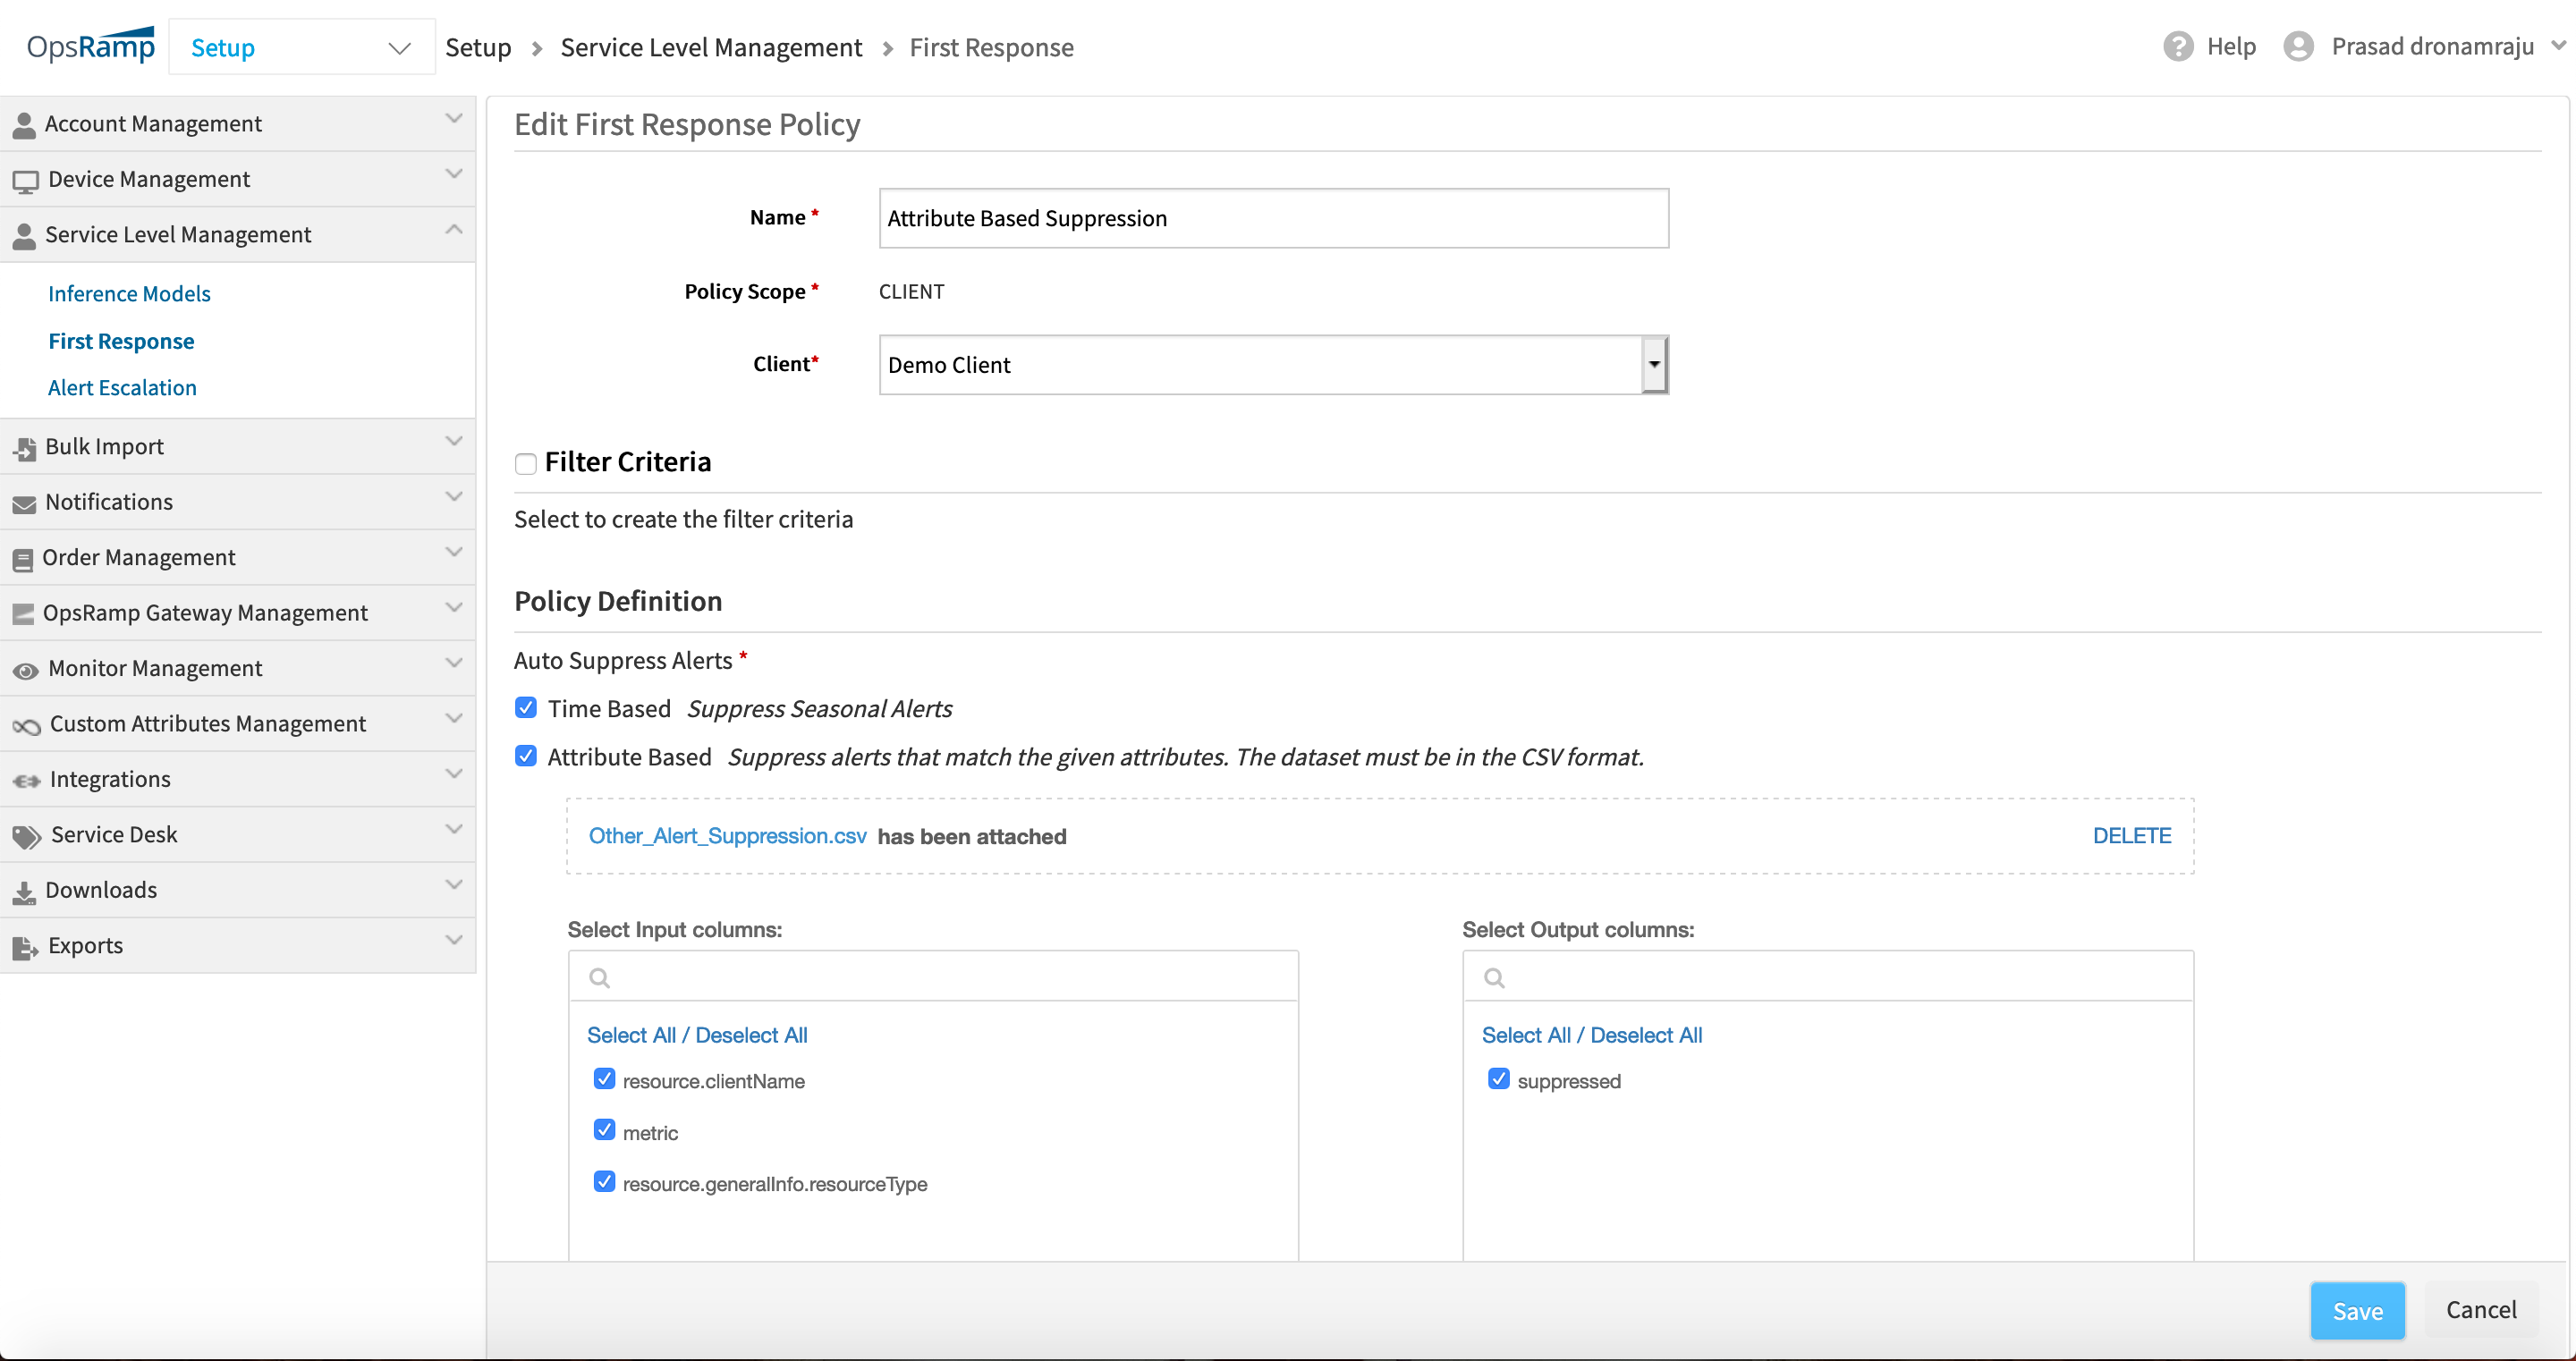Click the Device Management sidebar icon

coord(24,179)
